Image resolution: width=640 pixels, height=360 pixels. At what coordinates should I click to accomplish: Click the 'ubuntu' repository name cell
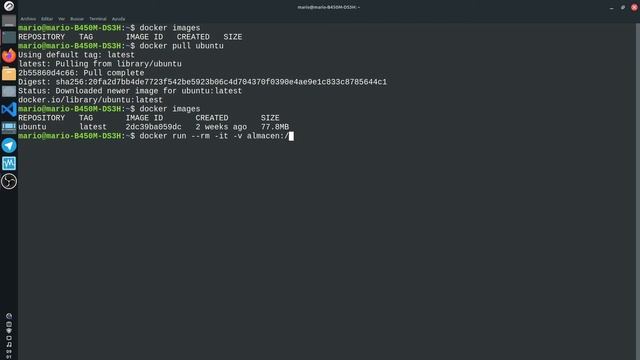click(32, 127)
